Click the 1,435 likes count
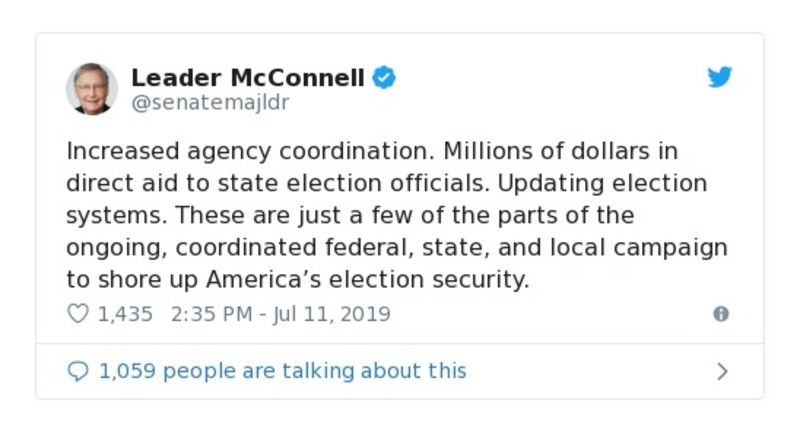 pos(125,314)
